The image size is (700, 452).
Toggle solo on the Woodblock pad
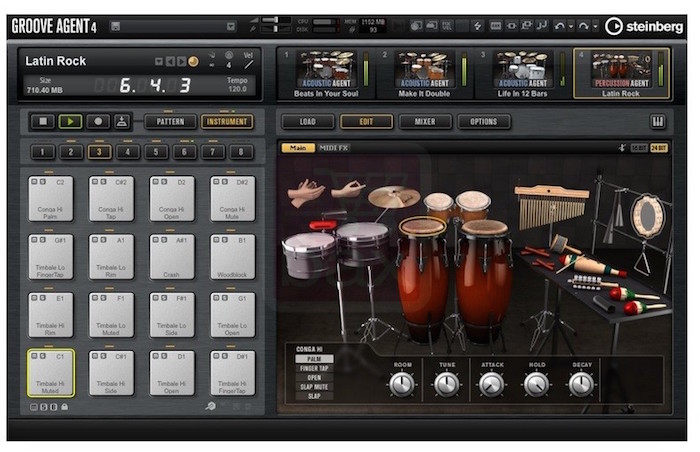225,240
